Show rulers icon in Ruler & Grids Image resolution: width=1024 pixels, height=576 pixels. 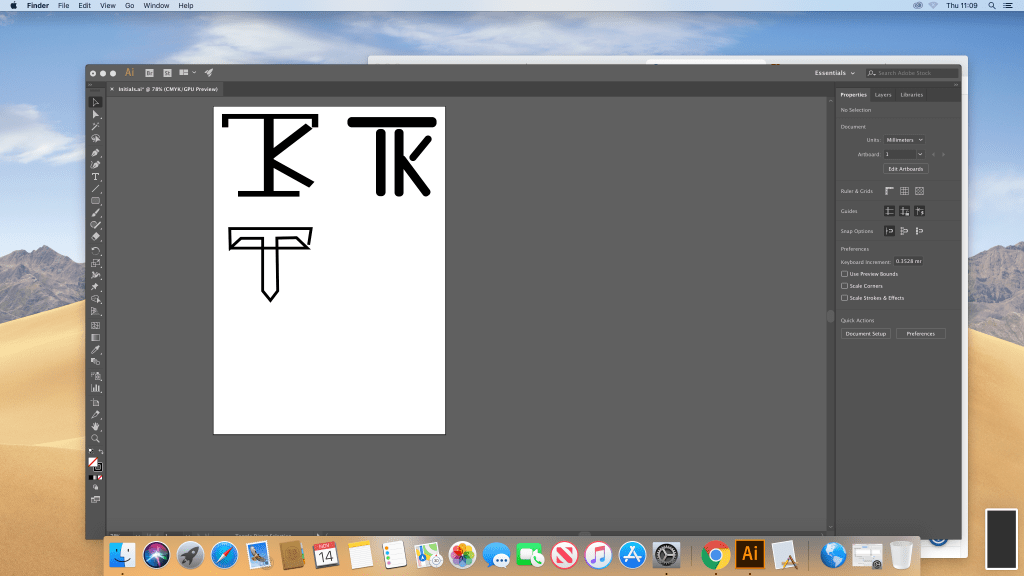click(x=889, y=191)
